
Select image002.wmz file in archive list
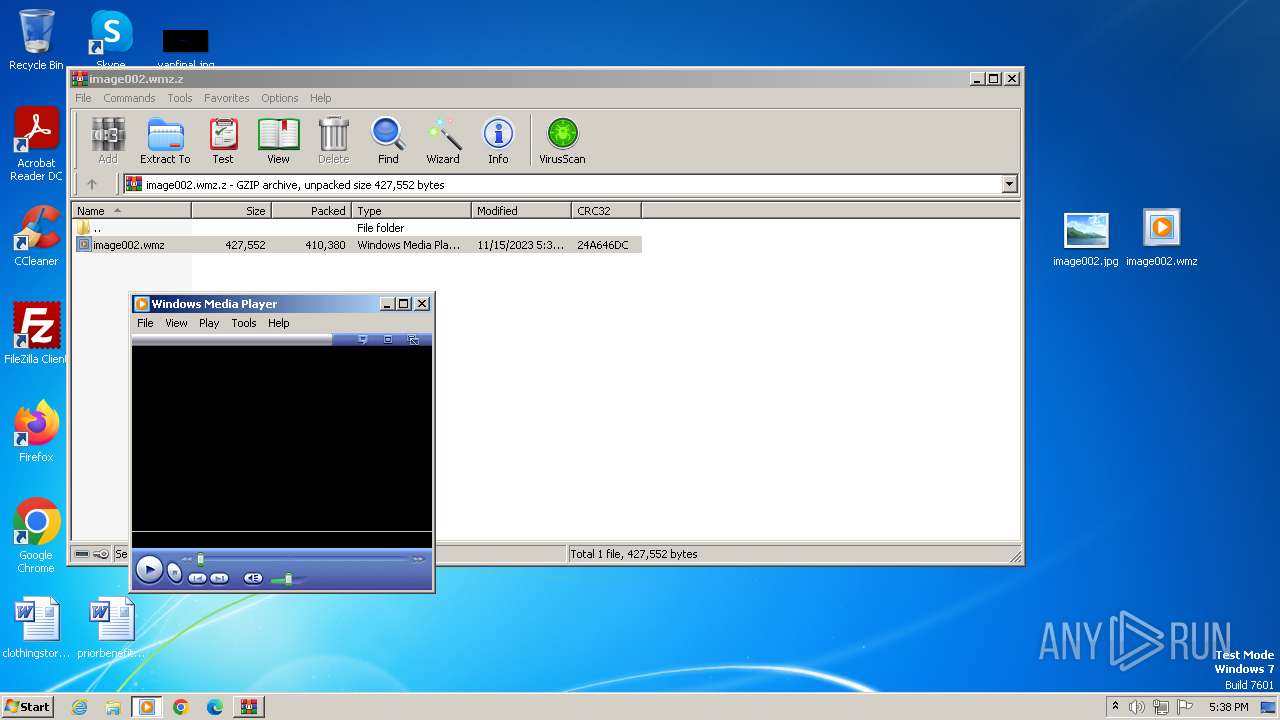click(357, 245)
